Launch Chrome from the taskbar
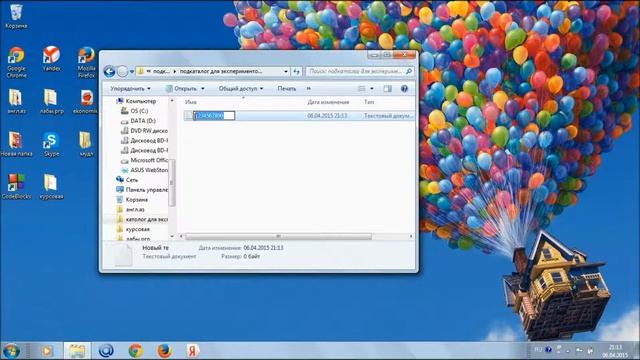The image size is (640, 360). pyautogui.click(x=135, y=351)
